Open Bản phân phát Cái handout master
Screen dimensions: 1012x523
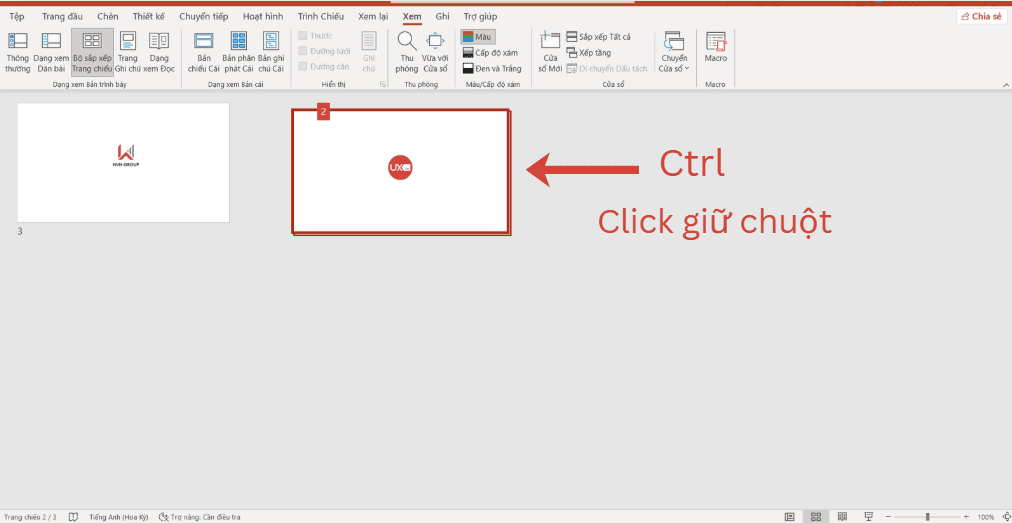239,52
